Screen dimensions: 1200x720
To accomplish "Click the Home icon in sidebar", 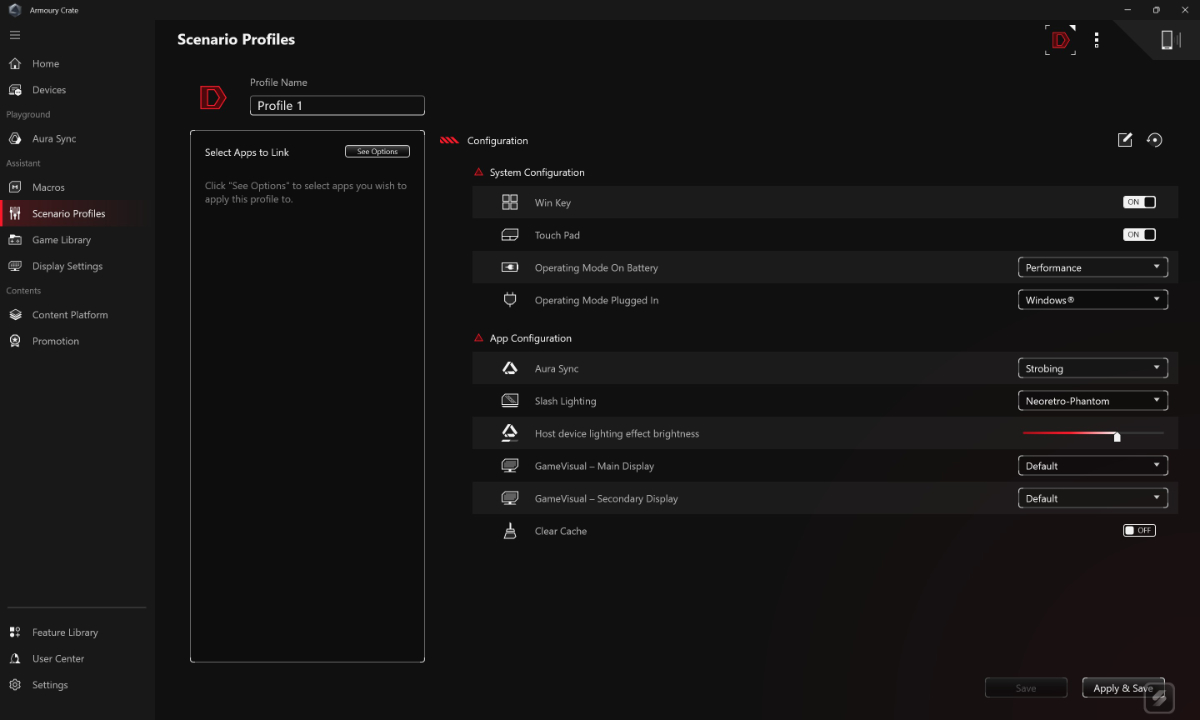I will [15, 64].
